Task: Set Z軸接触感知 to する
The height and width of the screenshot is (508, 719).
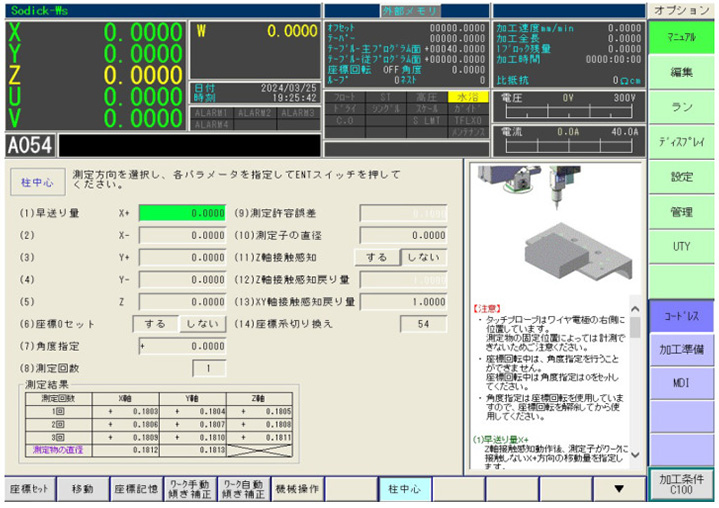Action: coord(376,258)
